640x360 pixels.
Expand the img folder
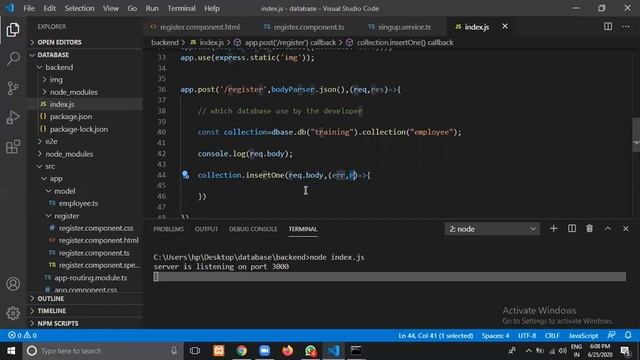pos(56,80)
